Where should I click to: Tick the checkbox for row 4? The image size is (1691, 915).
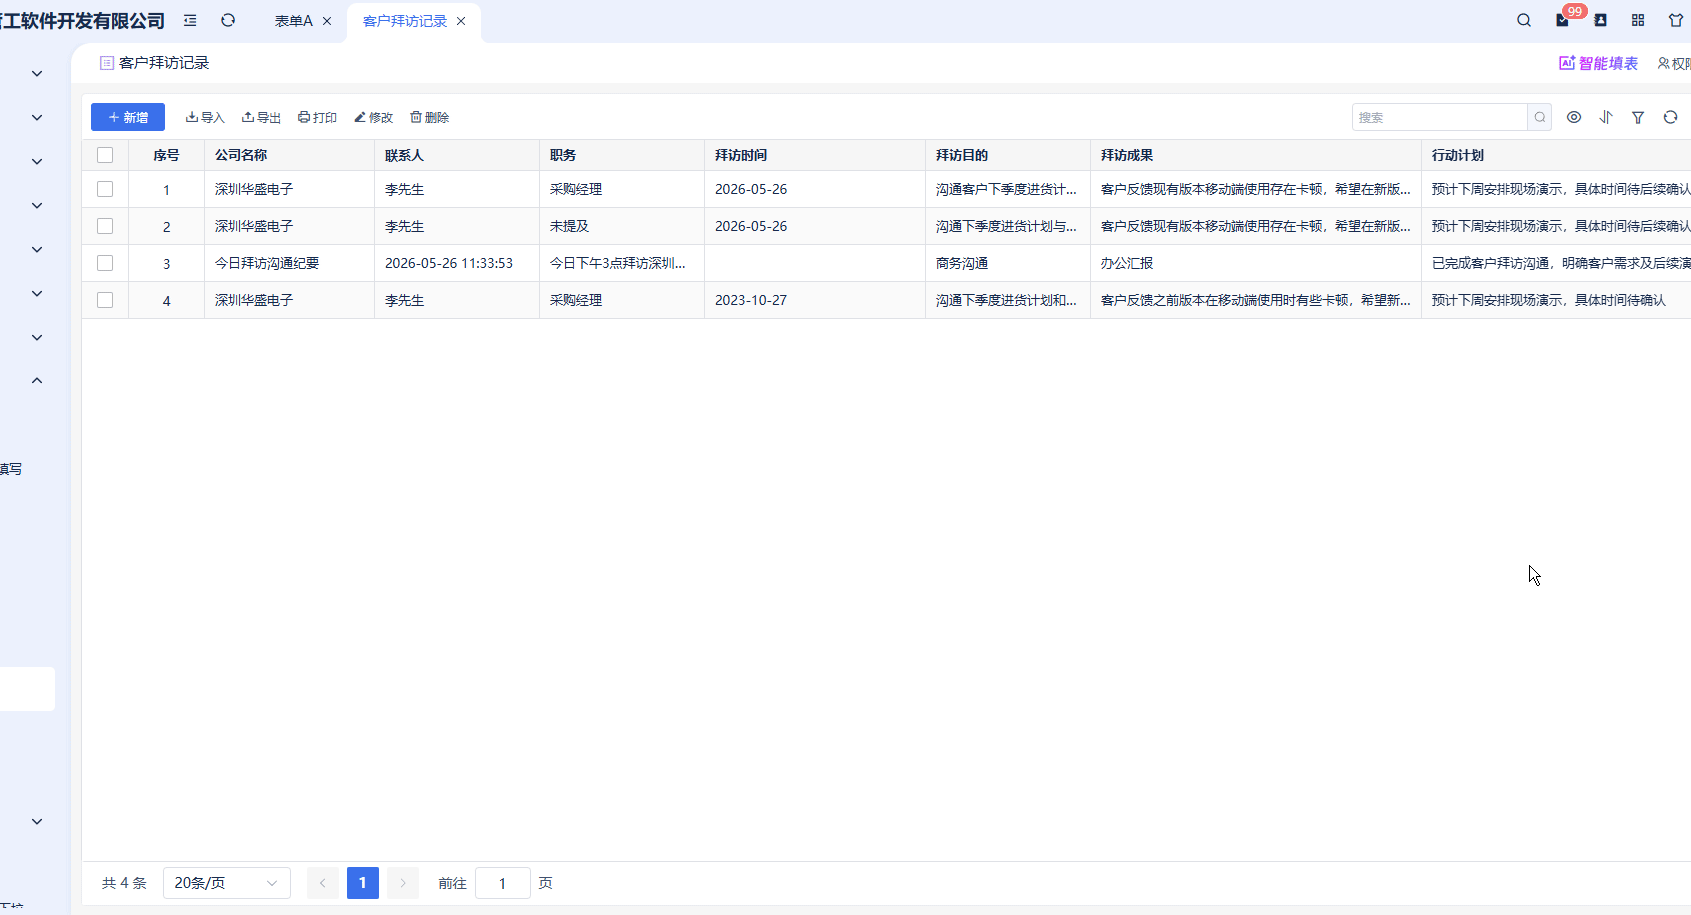[x=105, y=300]
